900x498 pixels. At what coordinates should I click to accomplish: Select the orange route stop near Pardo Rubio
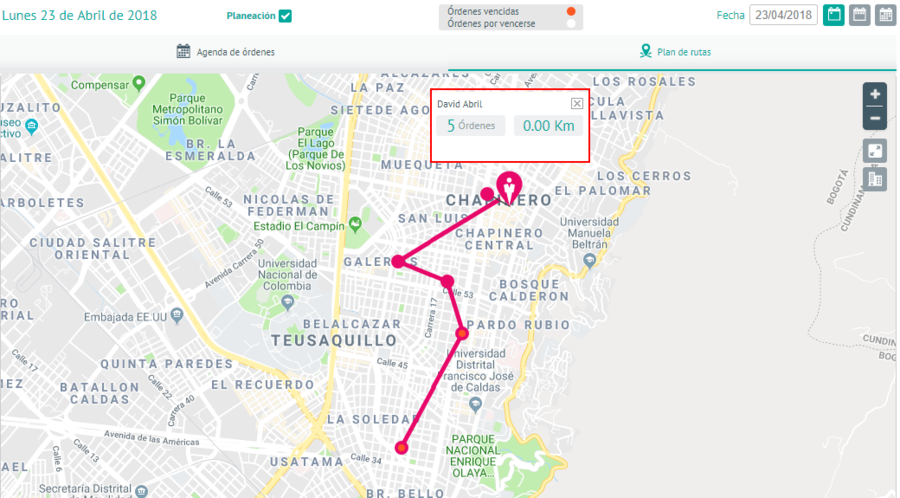462,333
